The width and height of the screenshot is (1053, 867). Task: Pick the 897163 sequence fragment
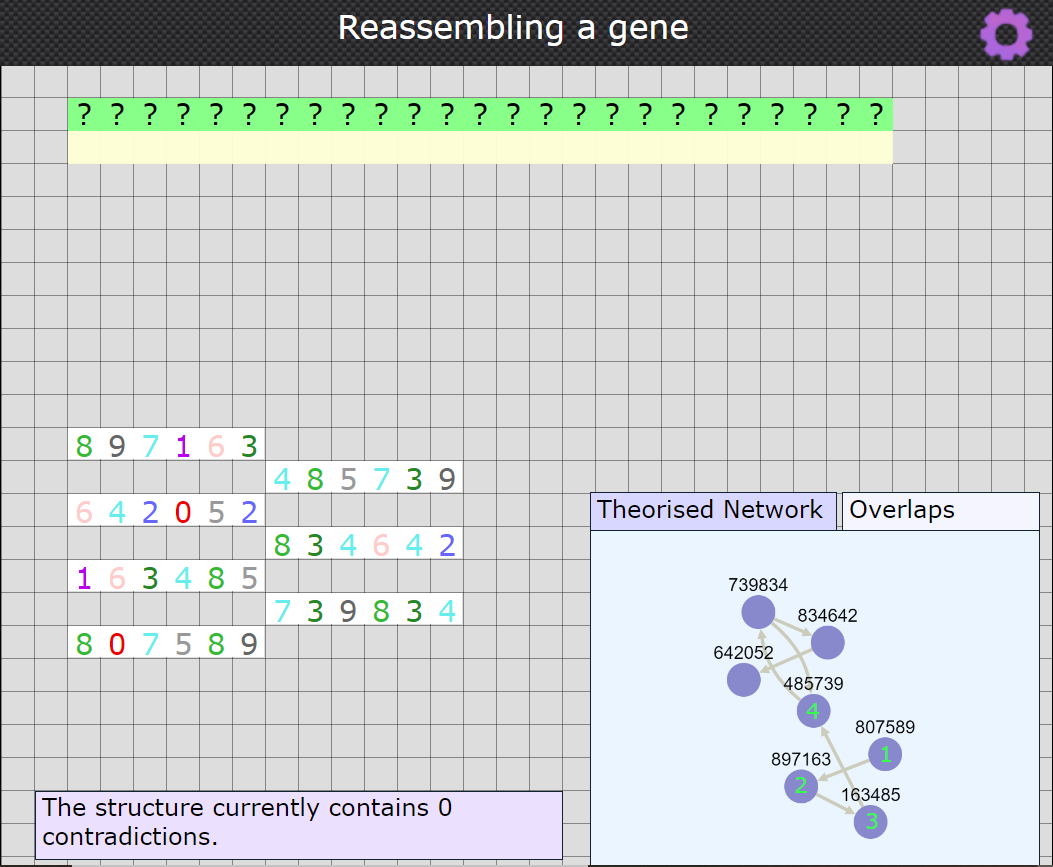coord(167,446)
